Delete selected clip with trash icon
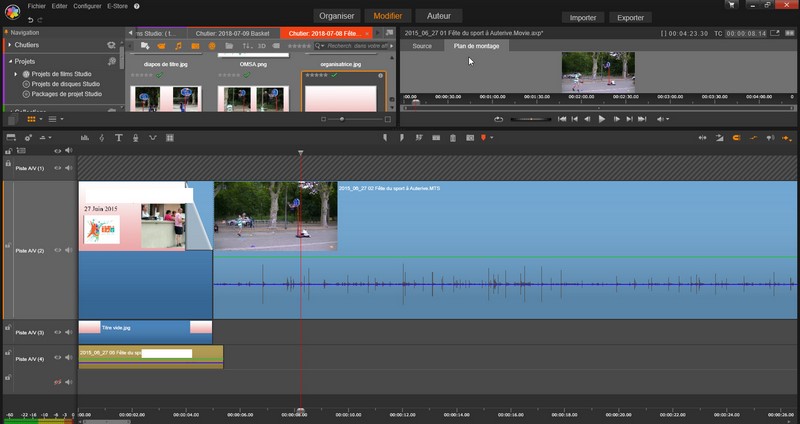Screen dimensions: 800x424 click(453, 138)
